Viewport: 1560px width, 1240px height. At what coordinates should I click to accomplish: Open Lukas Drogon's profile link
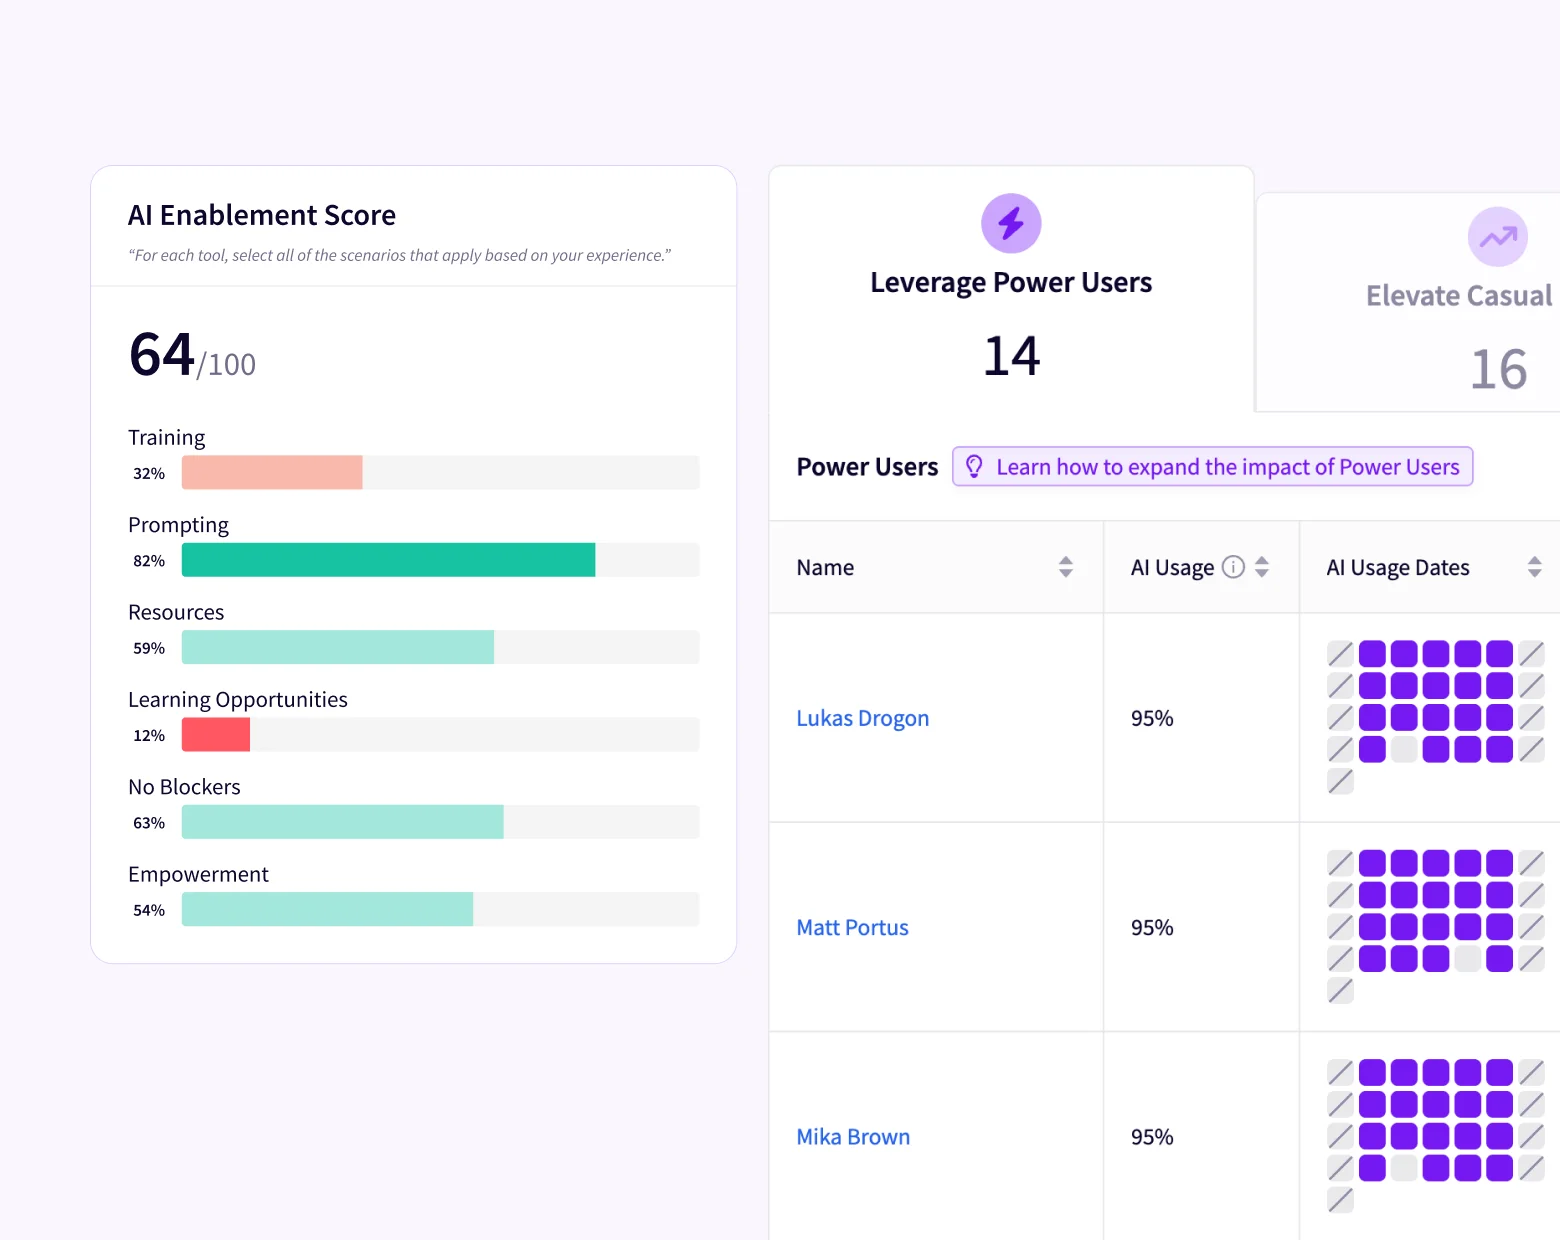(x=862, y=718)
